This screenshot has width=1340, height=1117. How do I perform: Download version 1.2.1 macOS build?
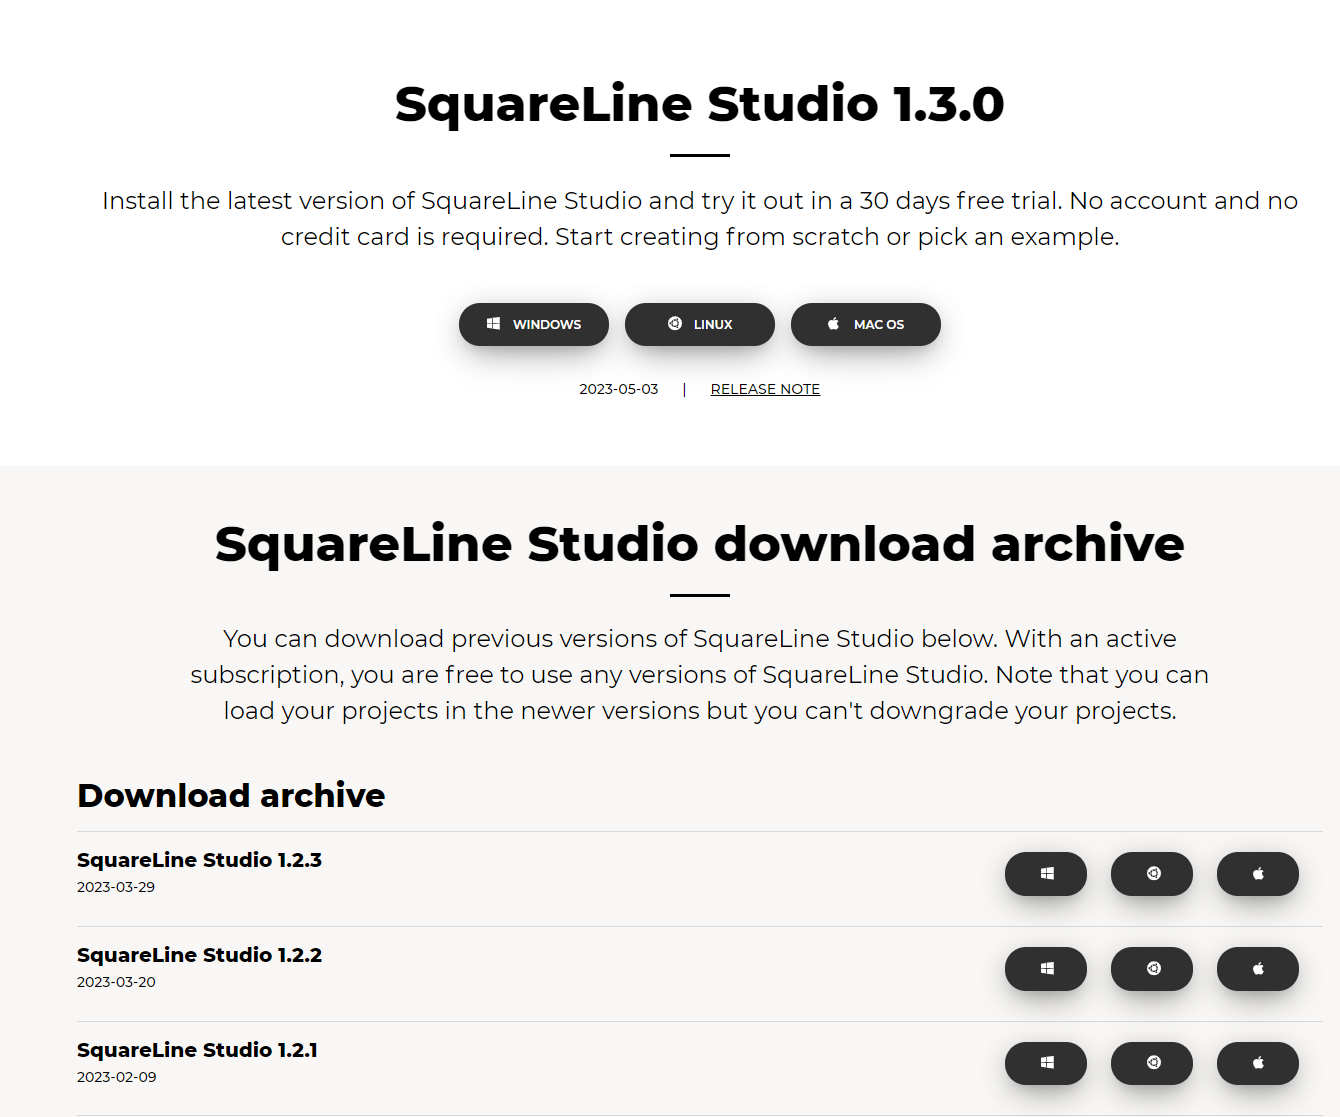pyautogui.click(x=1258, y=1063)
